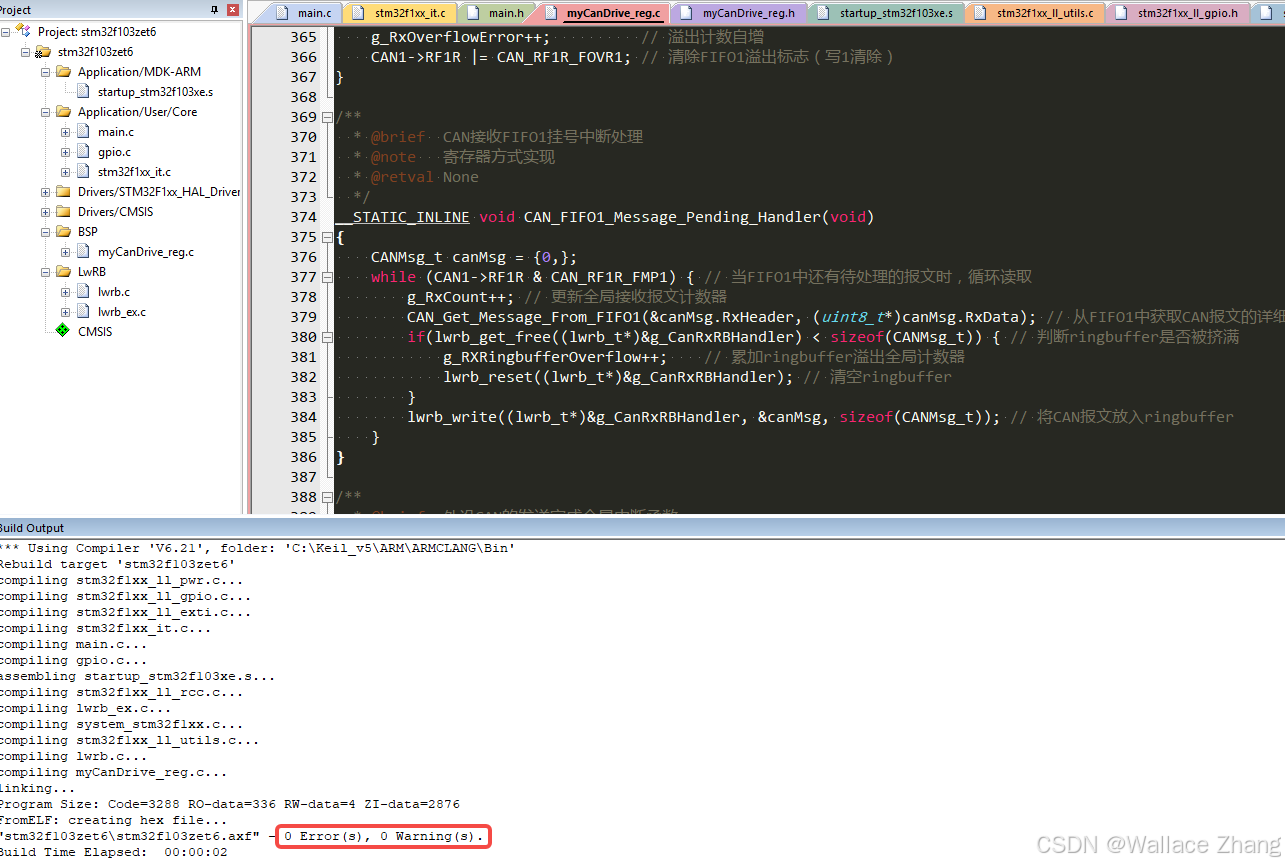Click the file icon on stm32f1xx_ll_utils.c tab

click(x=982, y=13)
